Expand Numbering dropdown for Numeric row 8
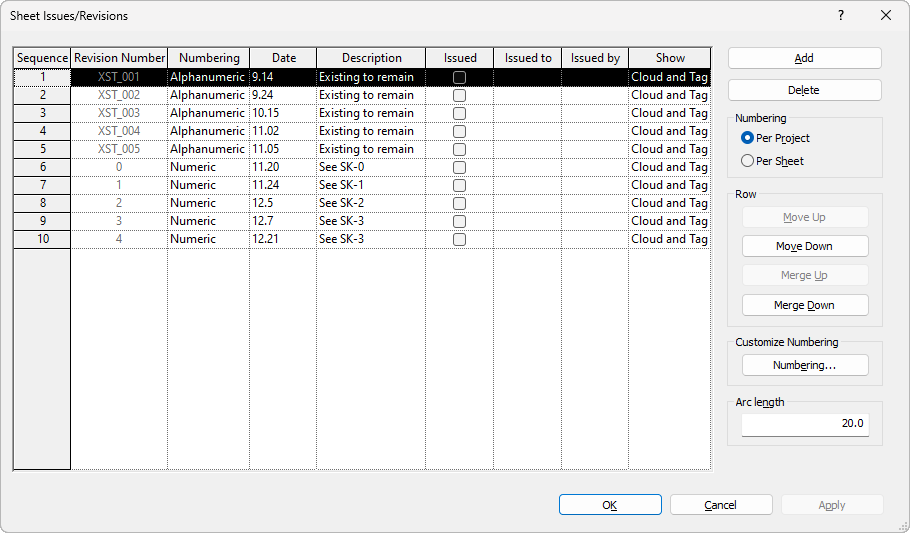 pos(208,203)
